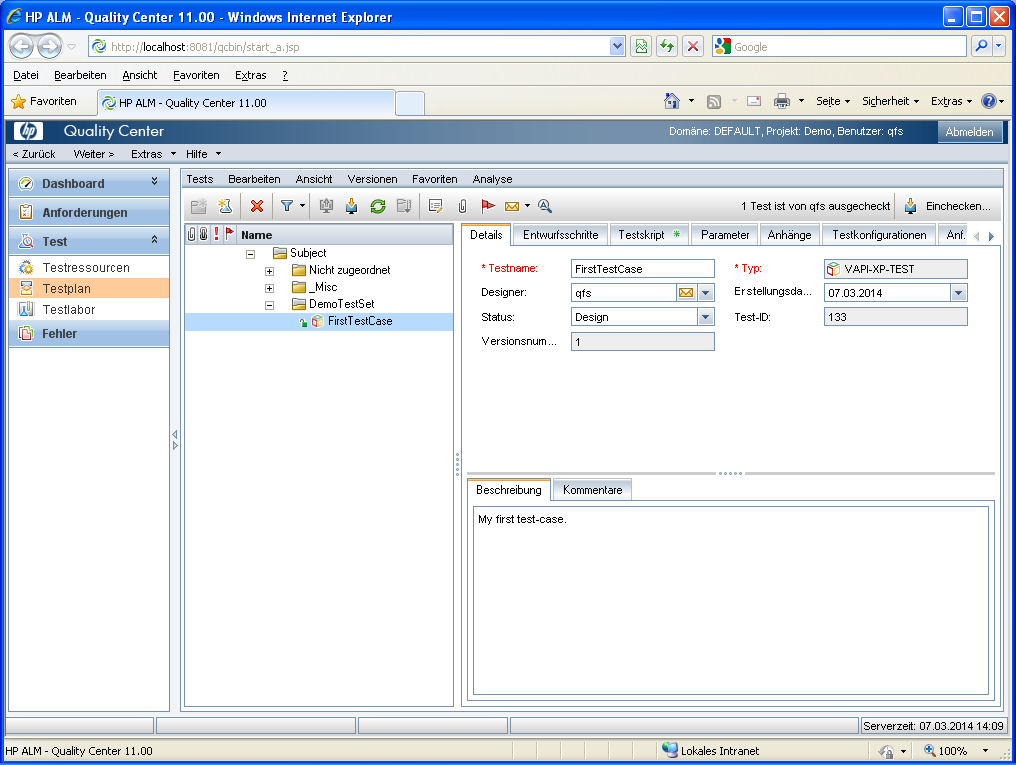Open Bearbeiten menu in Quality Center
This screenshot has width=1016, height=765.
point(254,179)
